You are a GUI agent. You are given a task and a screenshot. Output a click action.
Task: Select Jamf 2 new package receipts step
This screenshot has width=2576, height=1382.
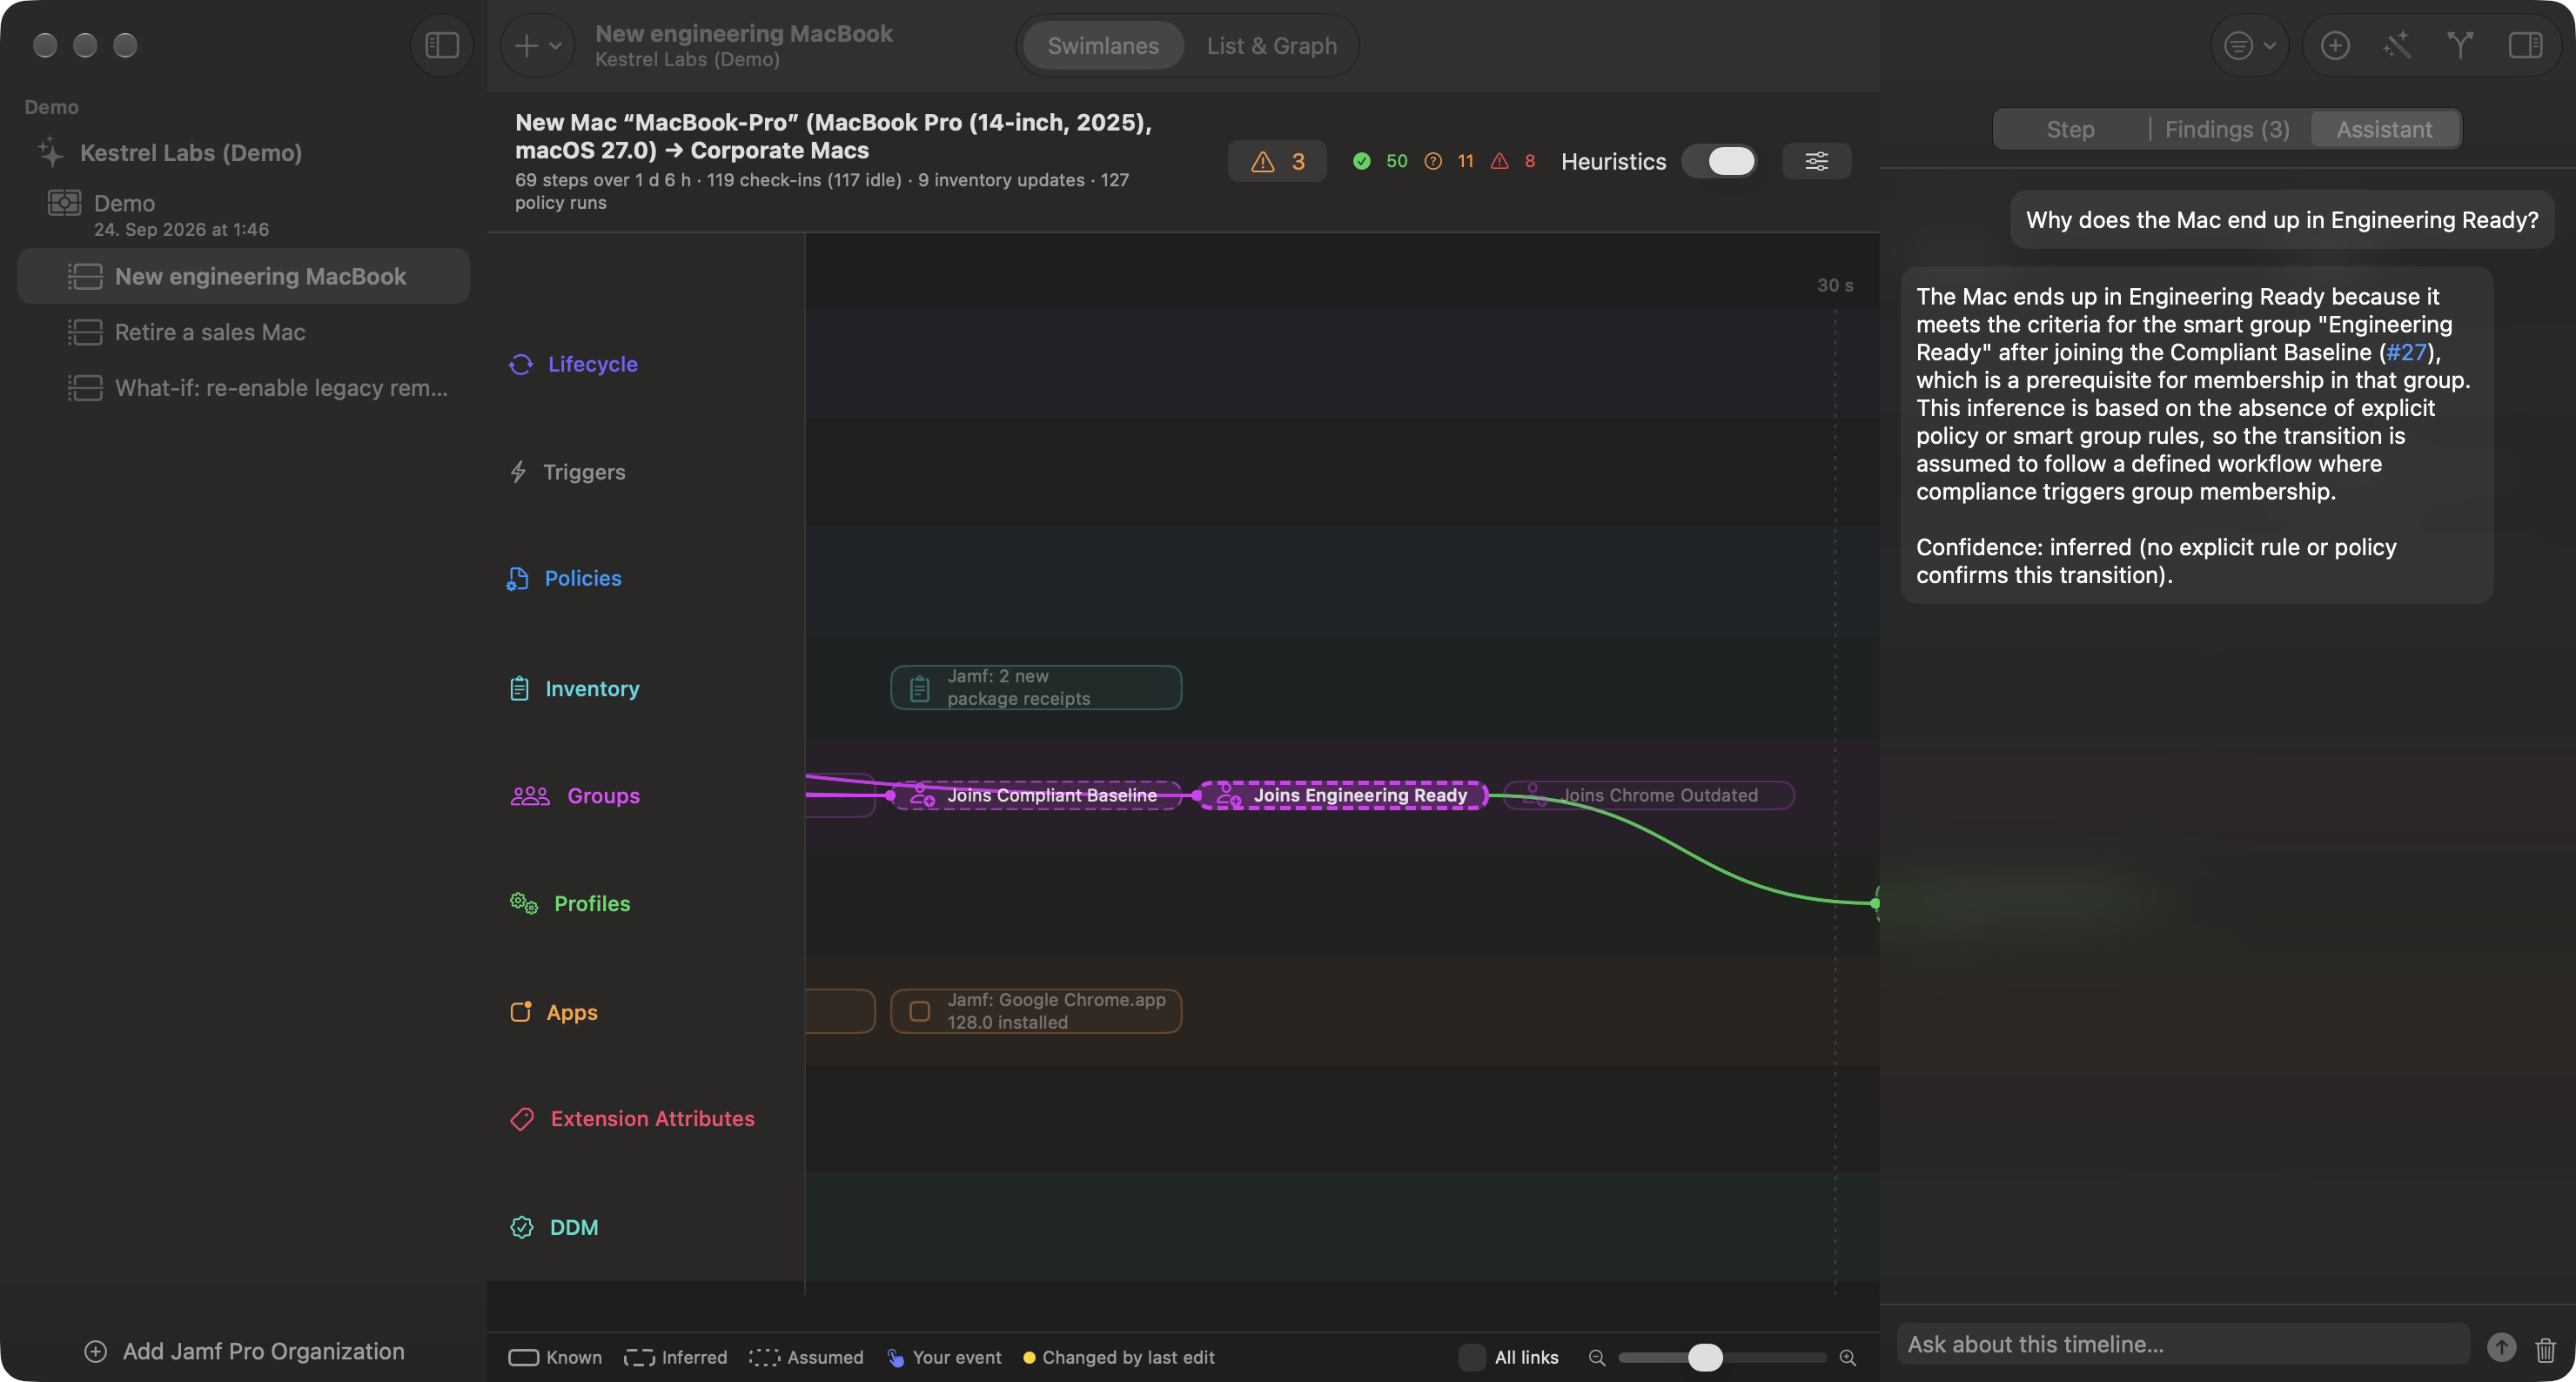[x=1036, y=687]
